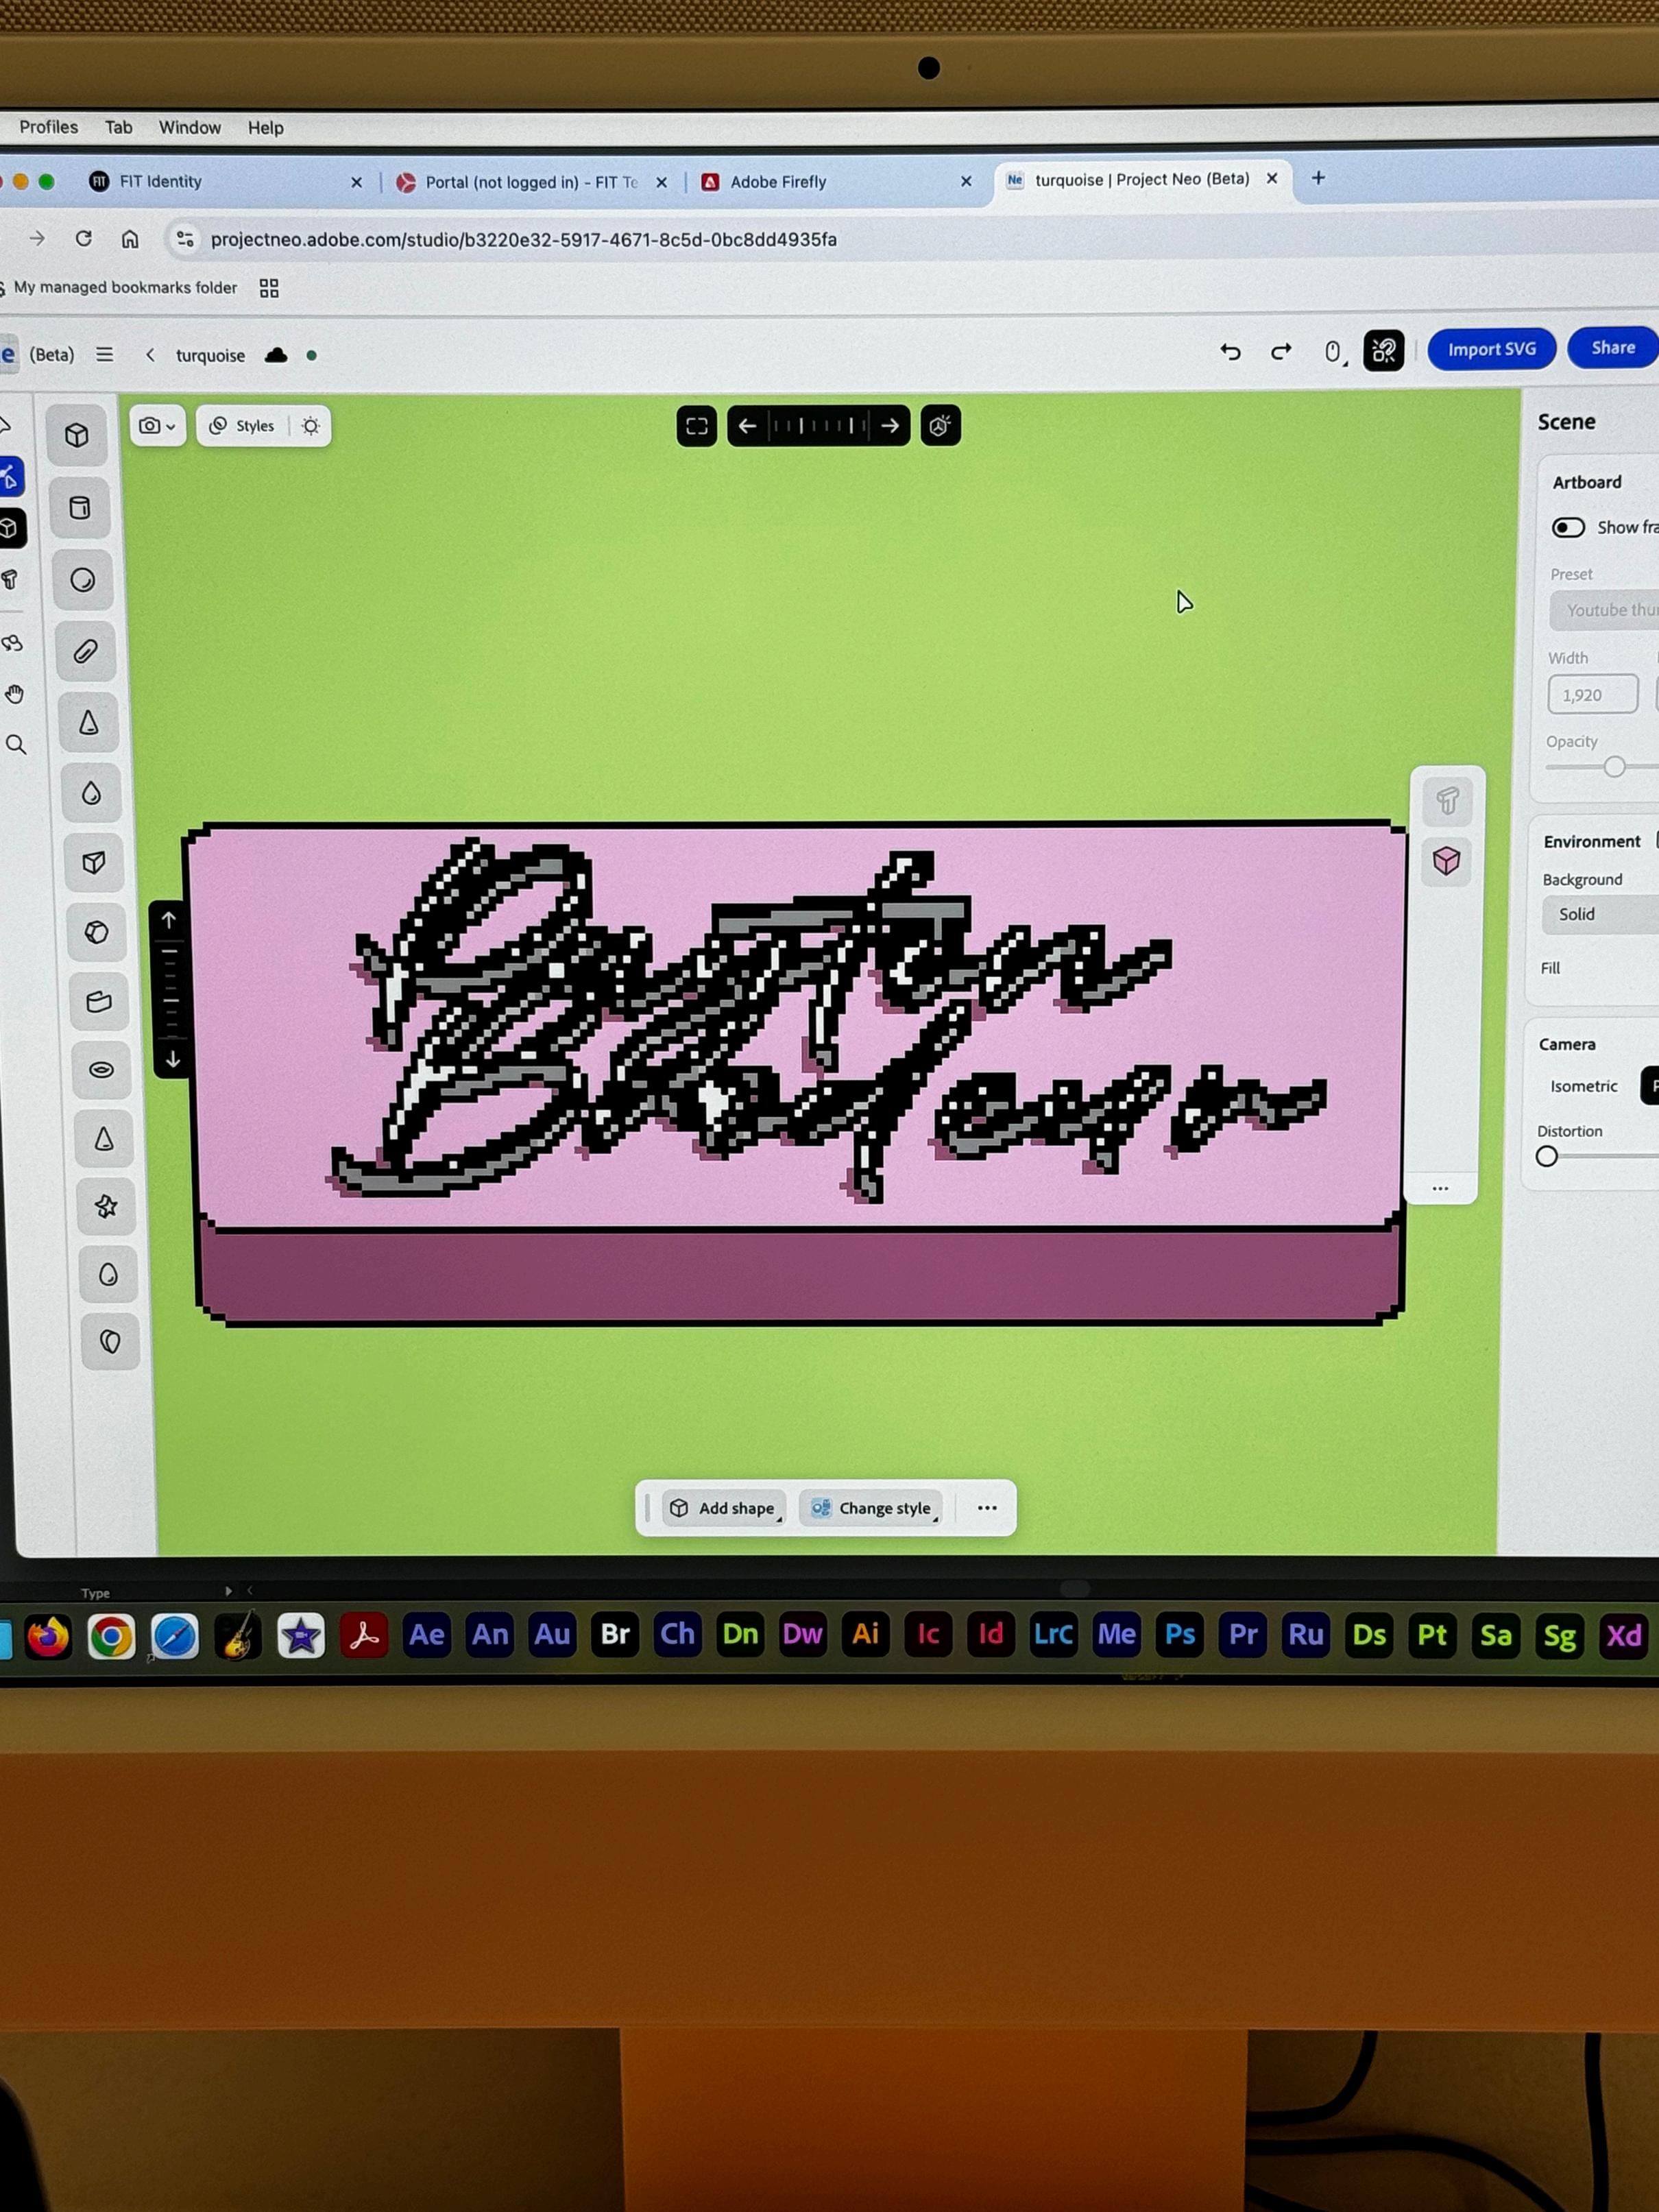Select the cone shape in the shape panel

pos(89,723)
